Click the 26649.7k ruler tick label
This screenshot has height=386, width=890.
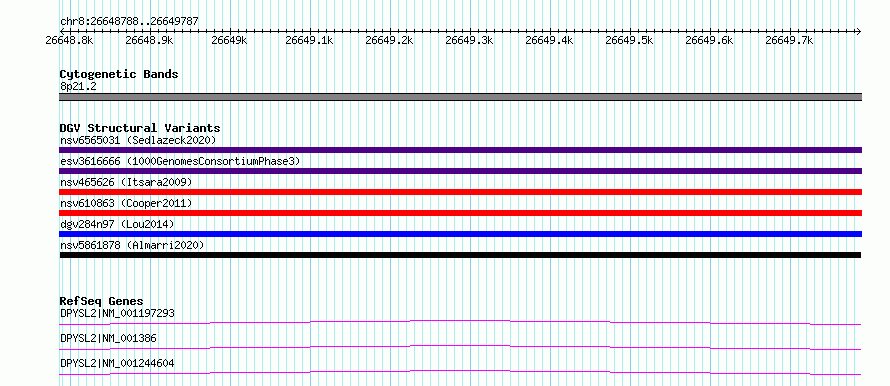tap(790, 40)
